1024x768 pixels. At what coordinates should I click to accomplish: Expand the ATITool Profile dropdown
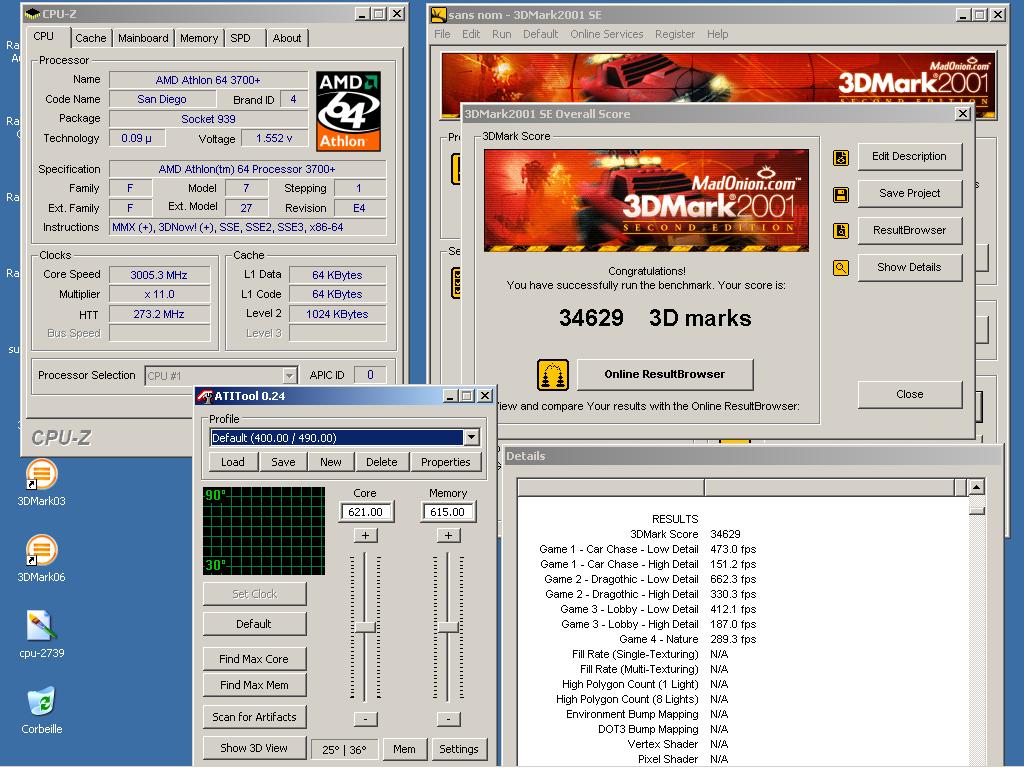pos(472,438)
